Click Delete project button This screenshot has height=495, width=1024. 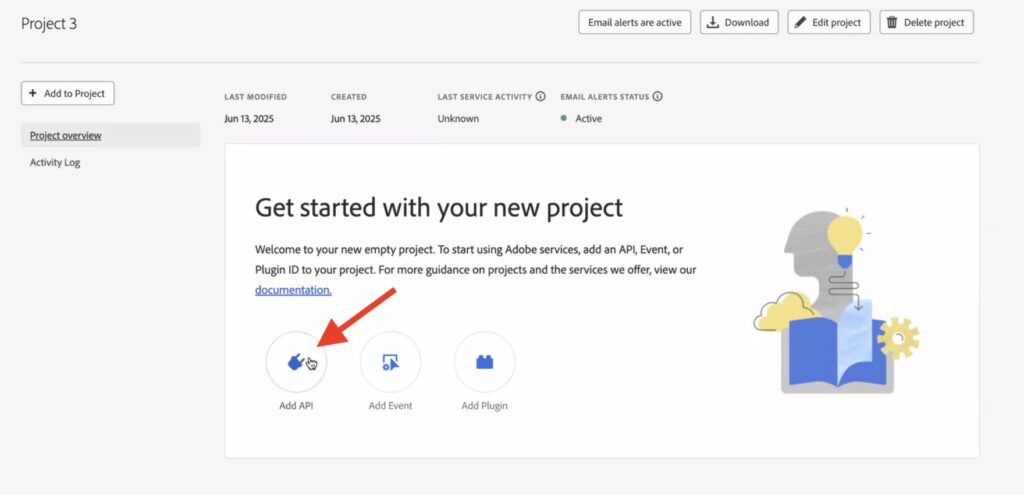tap(927, 22)
